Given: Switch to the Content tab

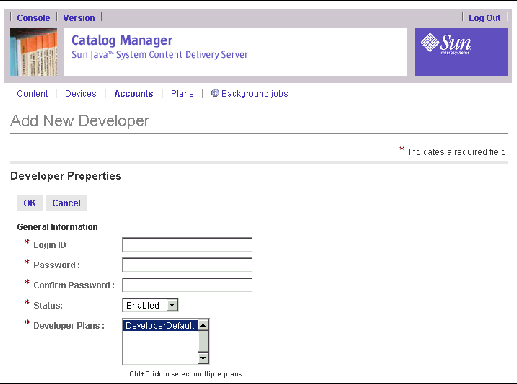Looking at the screenshot, I should point(32,94).
